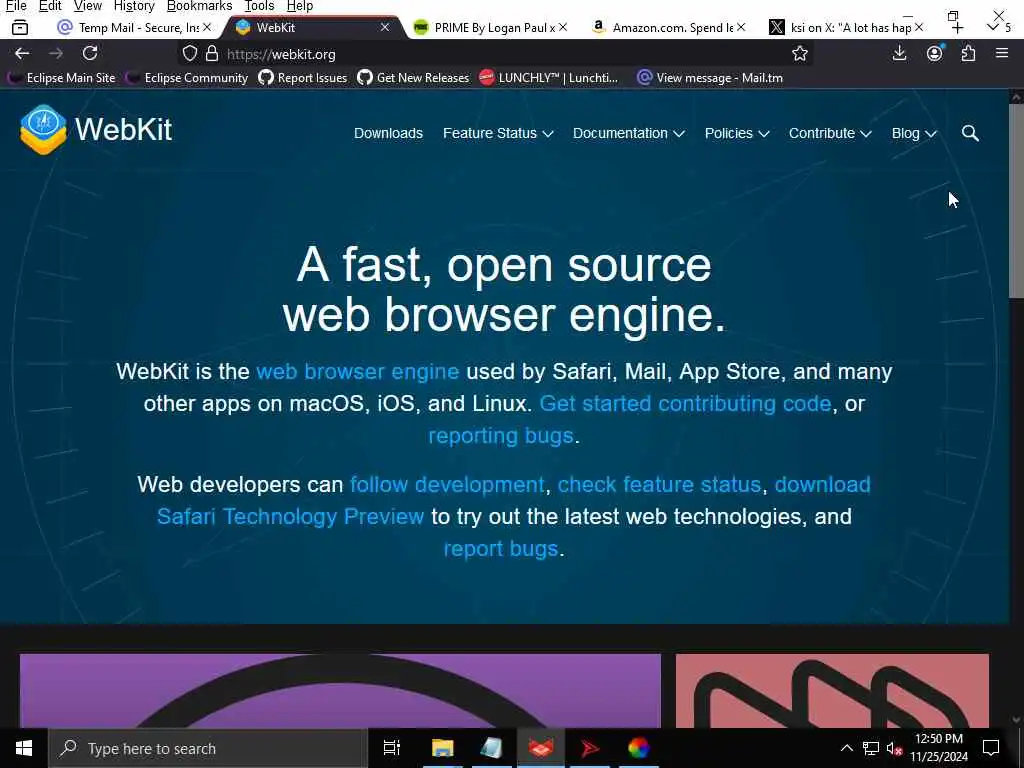This screenshot has width=1024, height=768.
Task: Go back using the browser back arrow
Action: coord(22,54)
